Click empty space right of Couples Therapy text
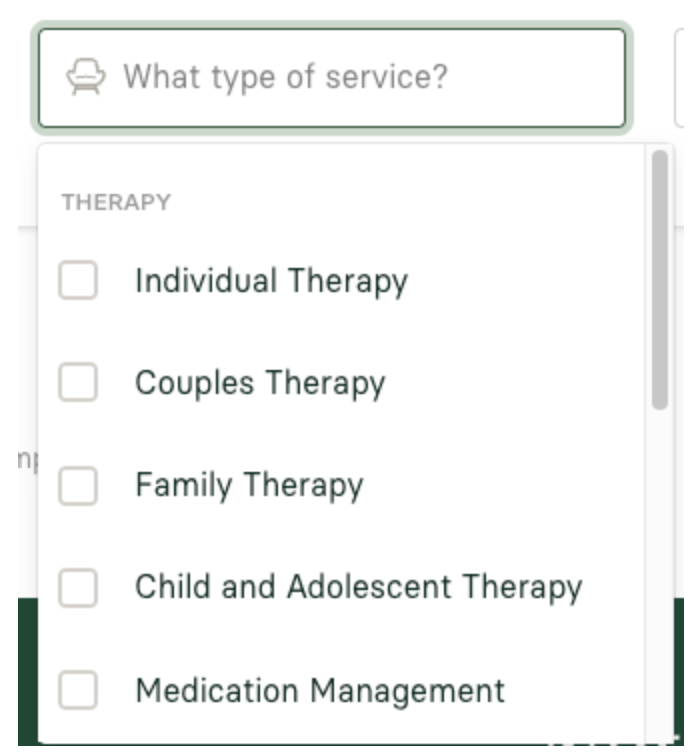 (513, 384)
